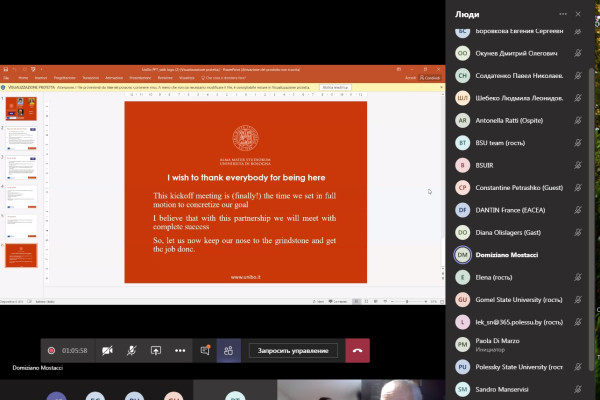Show the conversation chat panel
The height and width of the screenshot is (400, 600).
[x=205, y=351]
